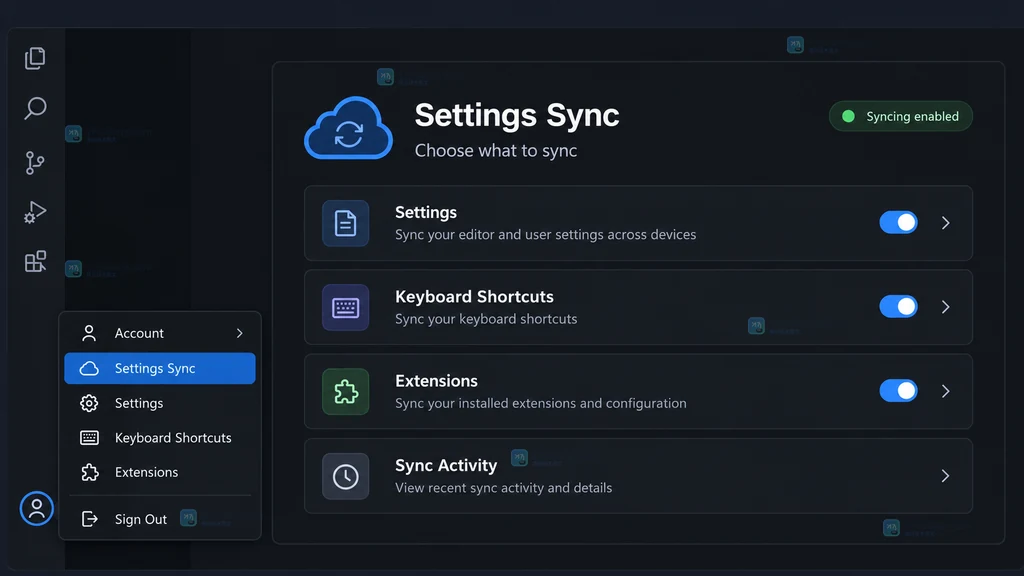
Task: Click the Extensions puzzle icon in card
Action: point(345,392)
